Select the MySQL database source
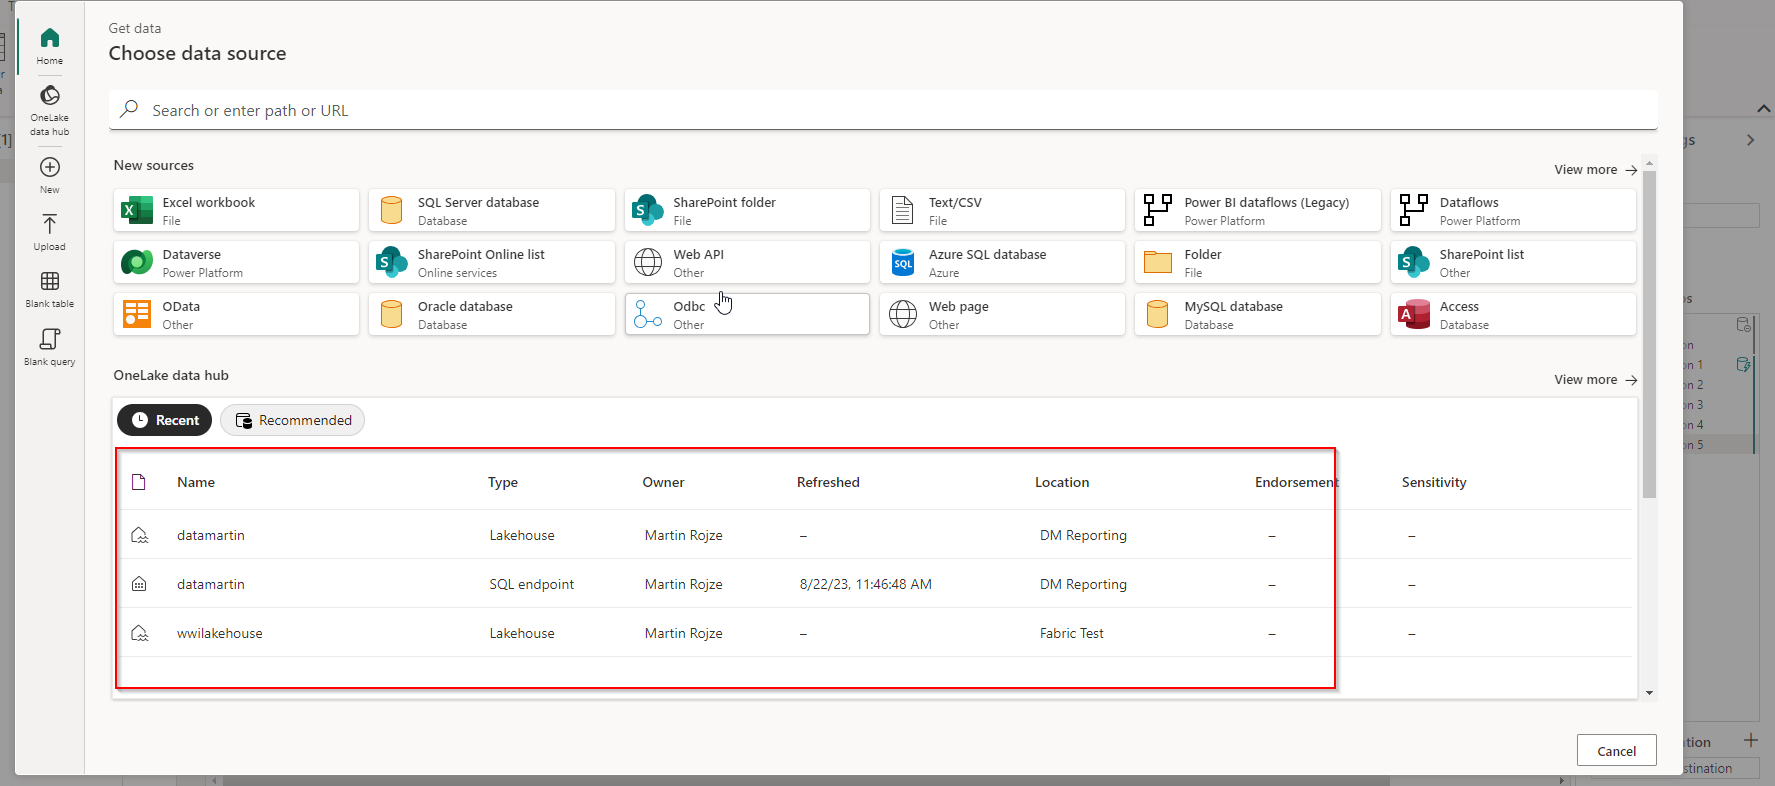The width and height of the screenshot is (1775, 786). [x=1258, y=315]
